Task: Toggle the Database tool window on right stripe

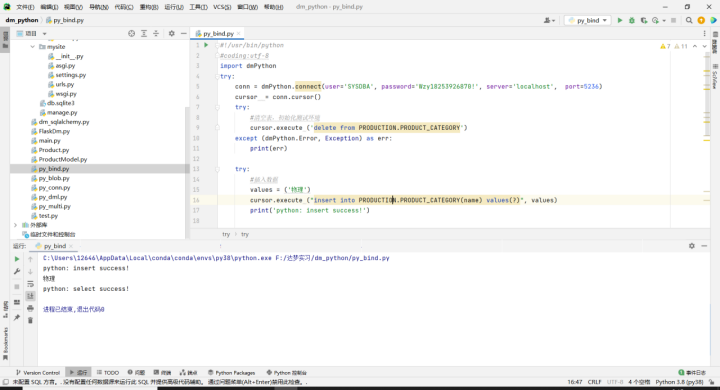Action: point(715,42)
